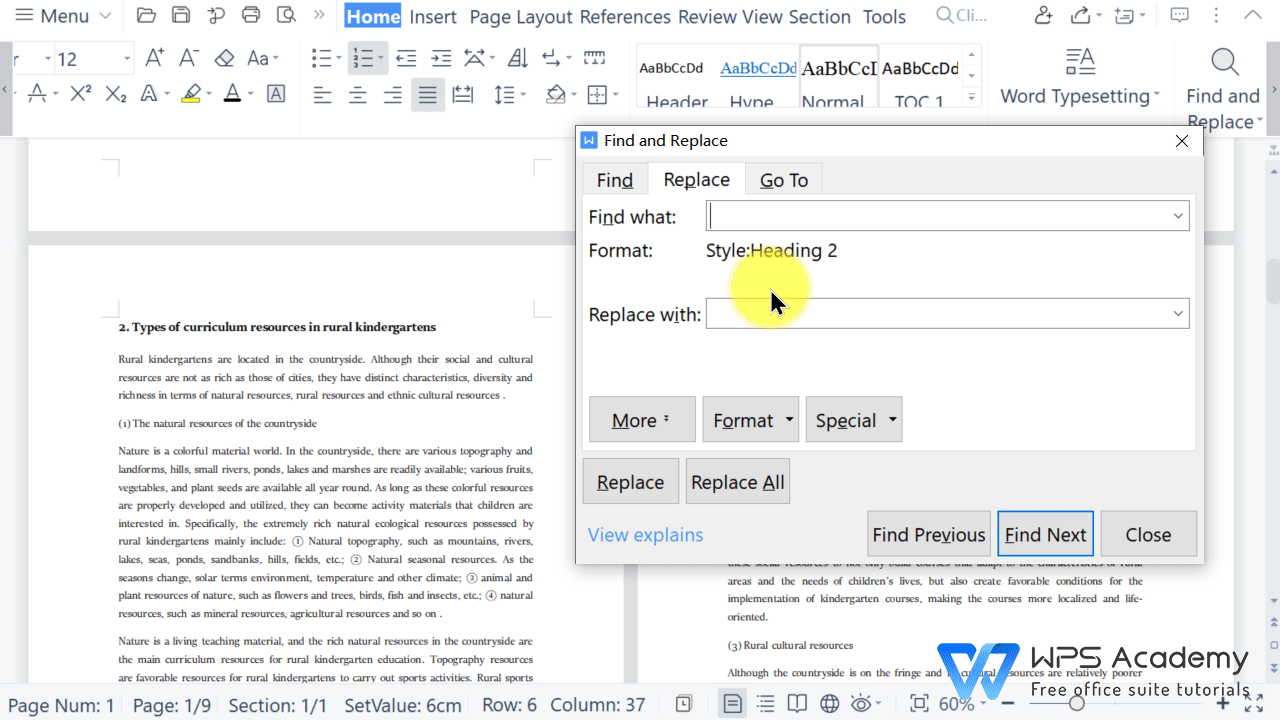Expand the Format dropdown menu
The width and height of the screenshot is (1280, 720).
tap(750, 419)
